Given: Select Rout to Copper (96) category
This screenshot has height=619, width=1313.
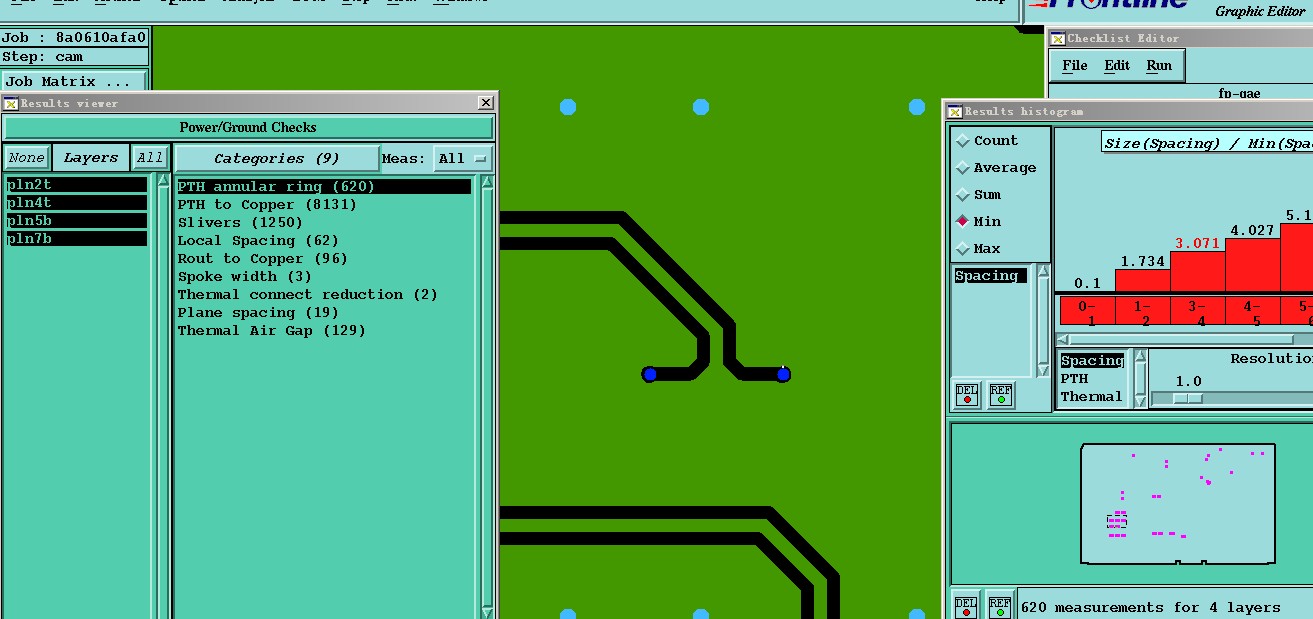Looking at the screenshot, I should [323, 258].
